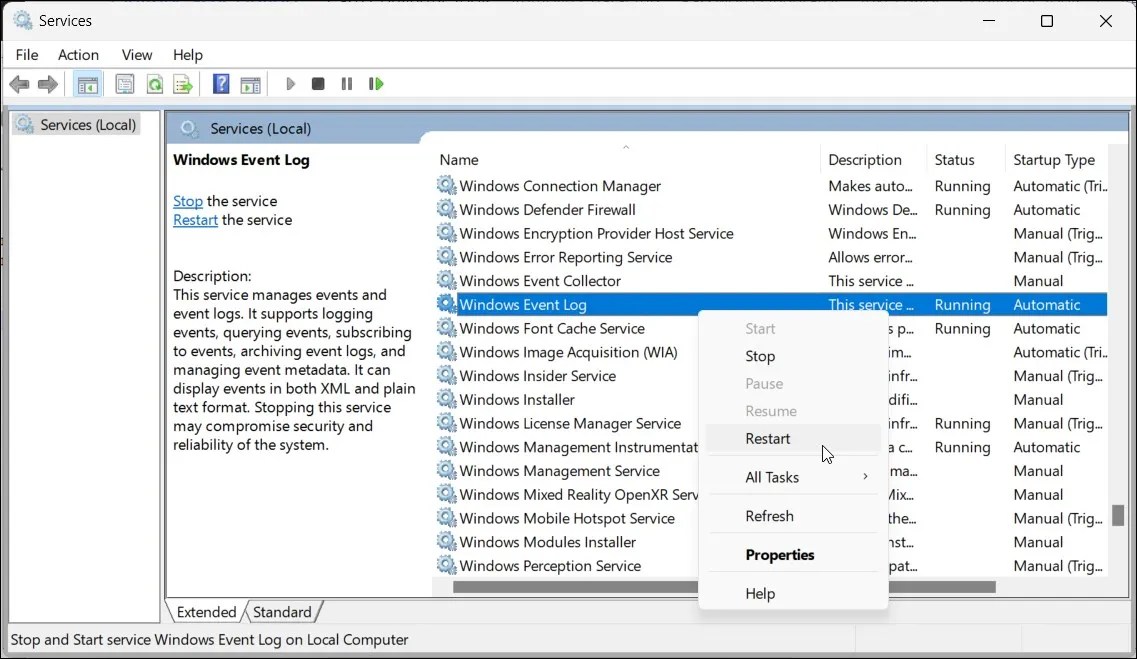
Task: Click the Restart service link
Action: [x=195, y=220]
